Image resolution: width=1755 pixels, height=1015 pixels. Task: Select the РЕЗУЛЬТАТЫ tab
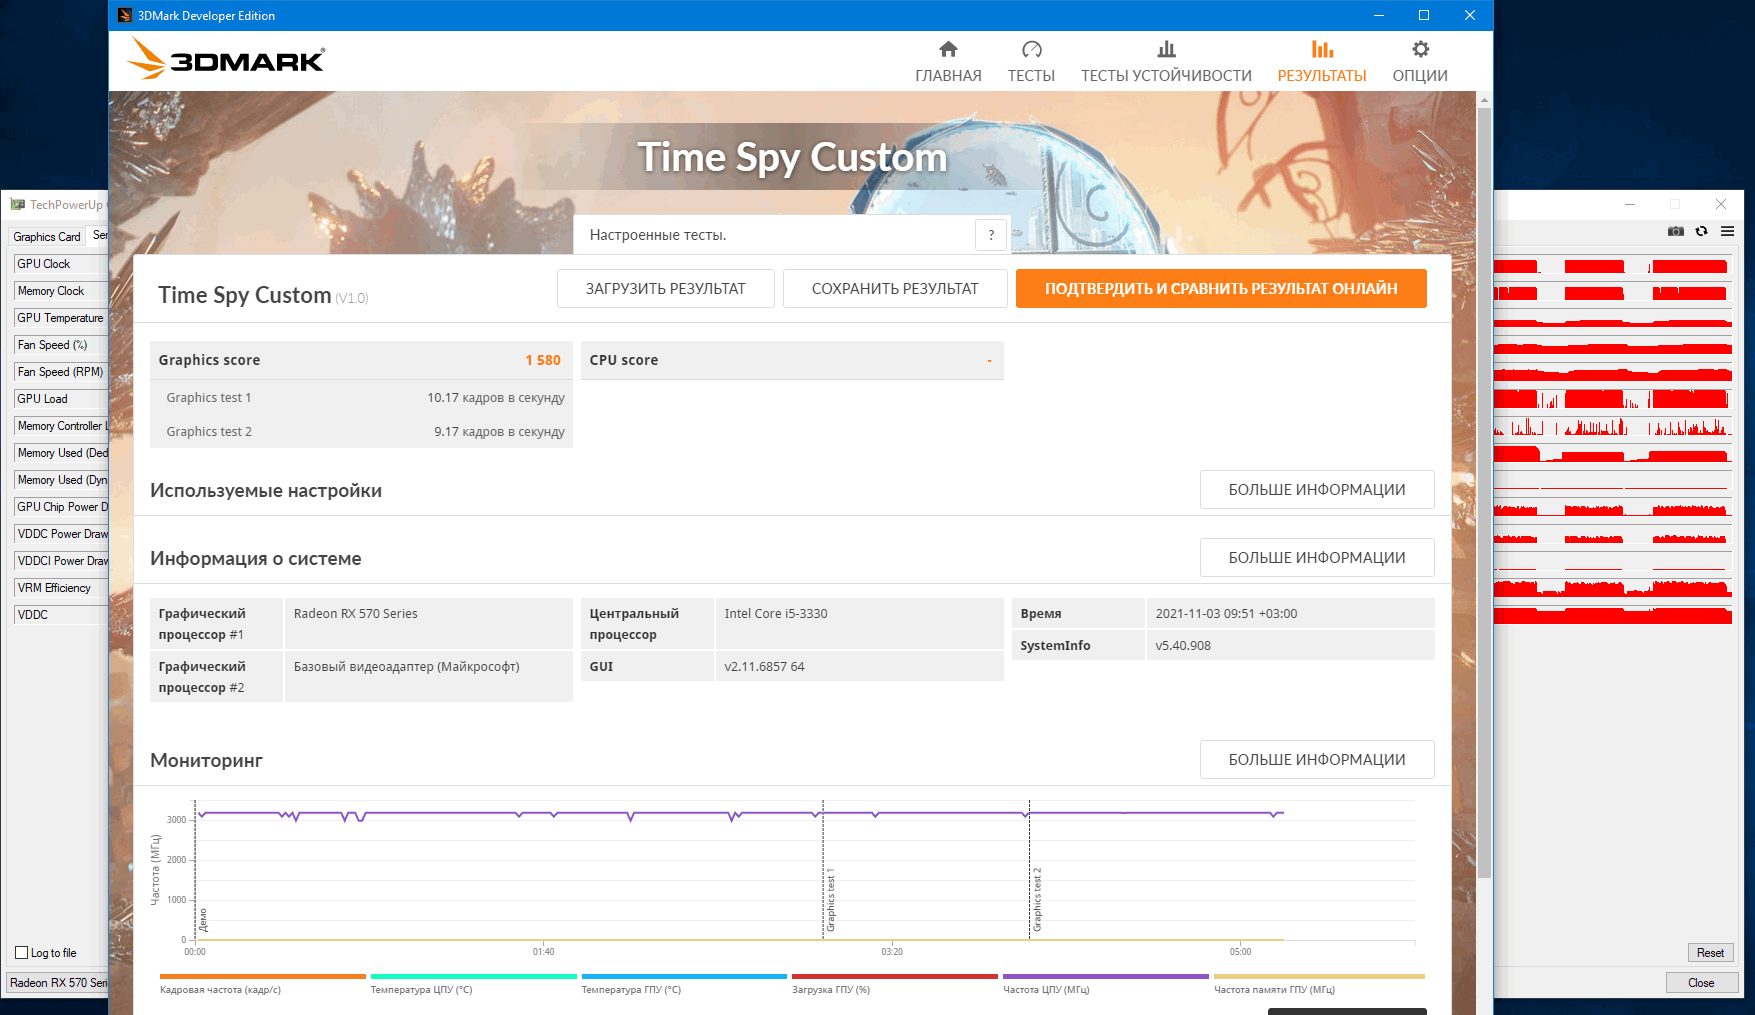tap(1321, 62)
